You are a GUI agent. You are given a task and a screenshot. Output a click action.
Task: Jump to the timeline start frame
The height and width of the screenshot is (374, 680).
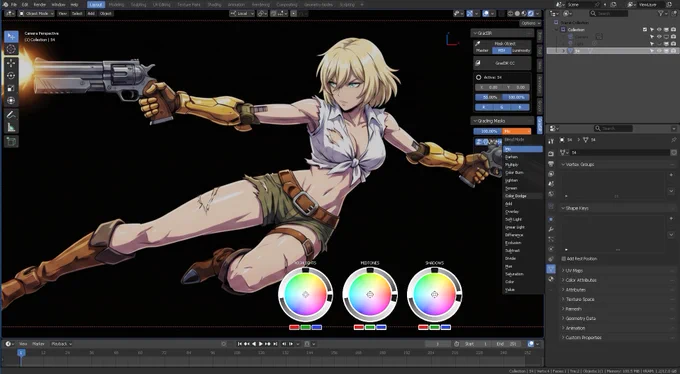click(240, 344)
